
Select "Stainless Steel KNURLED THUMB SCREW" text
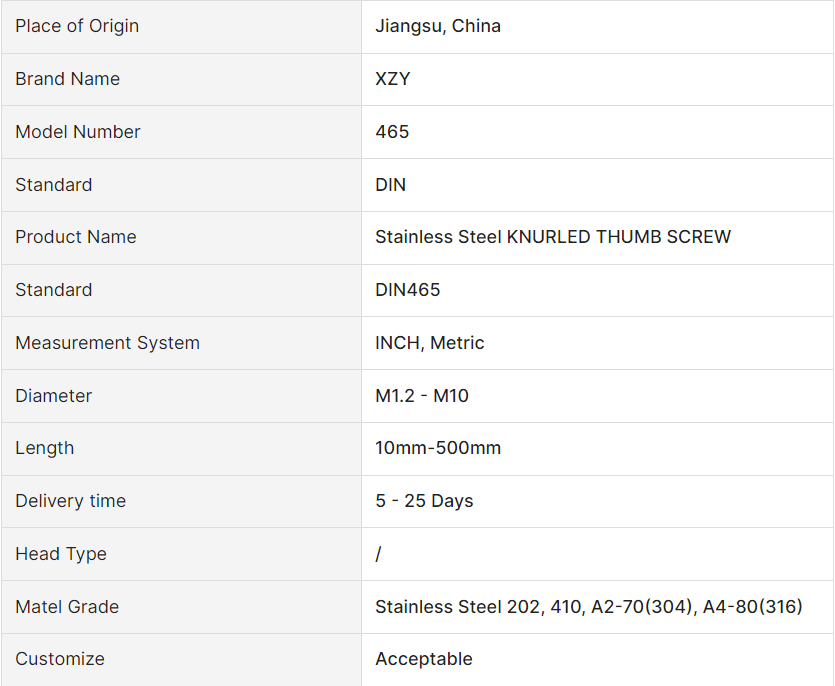[553, 237]
